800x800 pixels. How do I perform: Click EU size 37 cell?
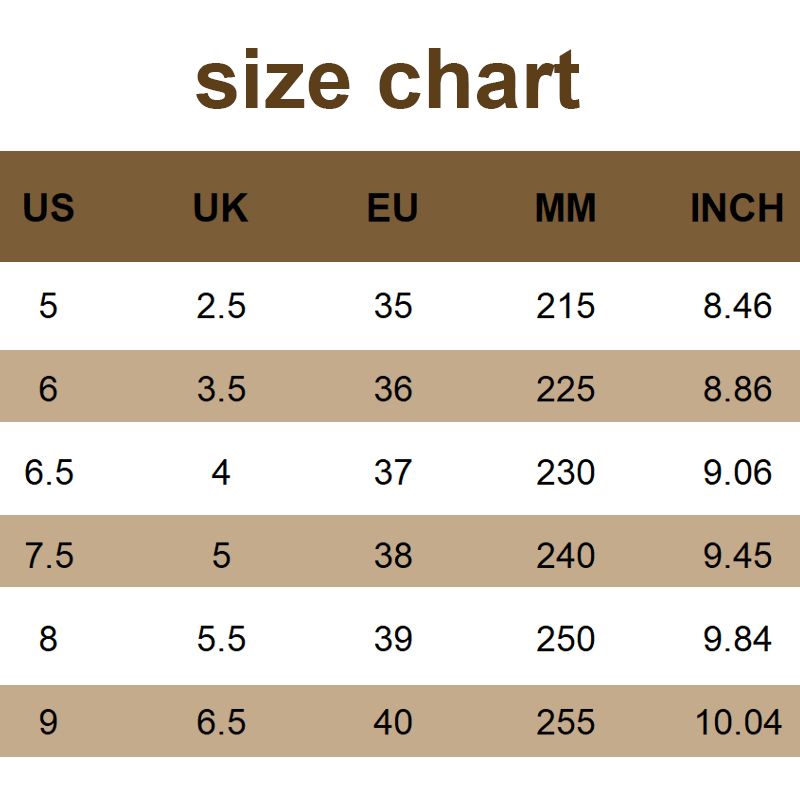point(393,472)
